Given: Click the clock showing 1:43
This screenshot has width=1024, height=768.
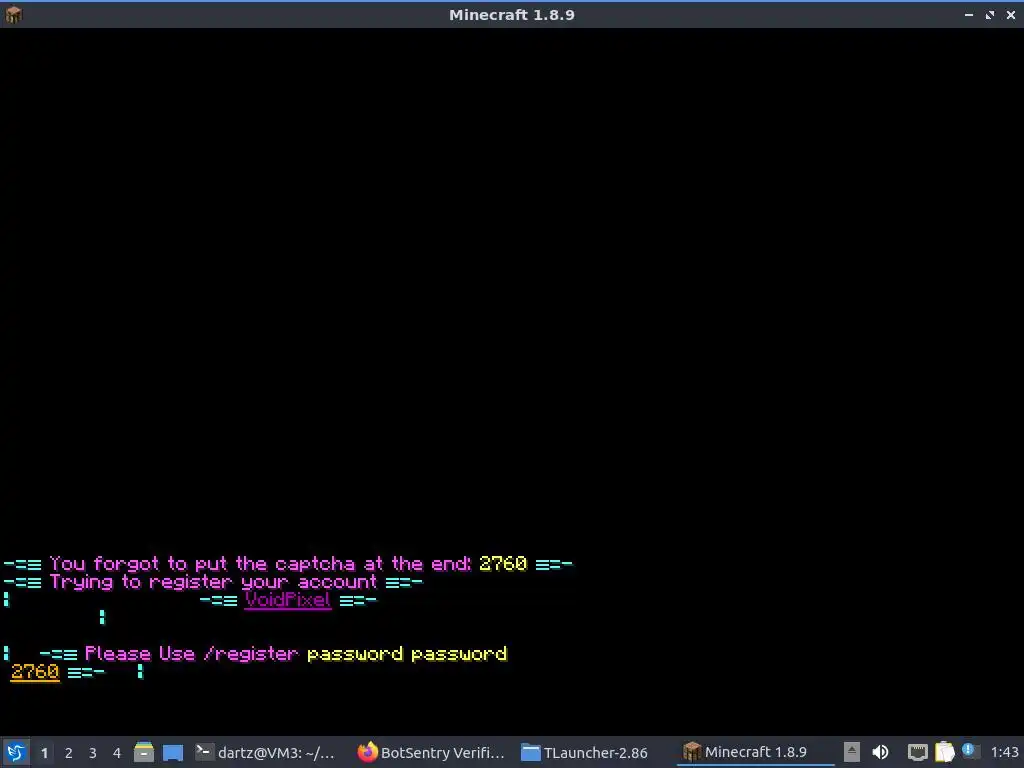Looking at the screenshot, I should [1004, 752].
